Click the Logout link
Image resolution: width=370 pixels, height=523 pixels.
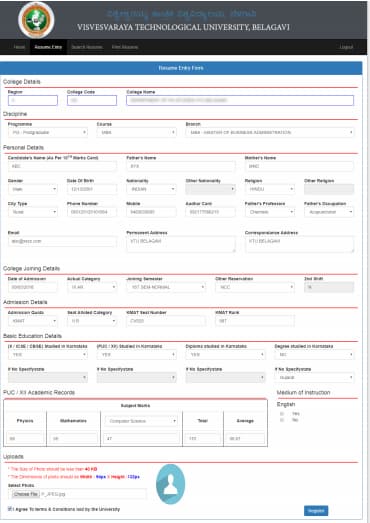point(346,47)
